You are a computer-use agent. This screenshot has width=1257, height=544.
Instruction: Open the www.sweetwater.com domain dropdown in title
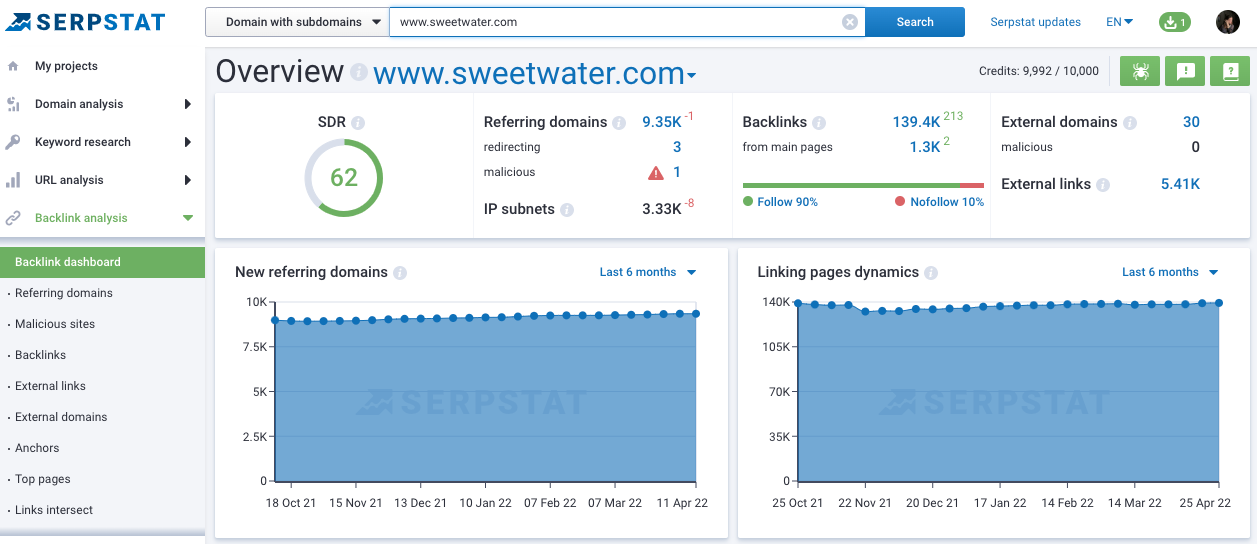click(535, 74)
